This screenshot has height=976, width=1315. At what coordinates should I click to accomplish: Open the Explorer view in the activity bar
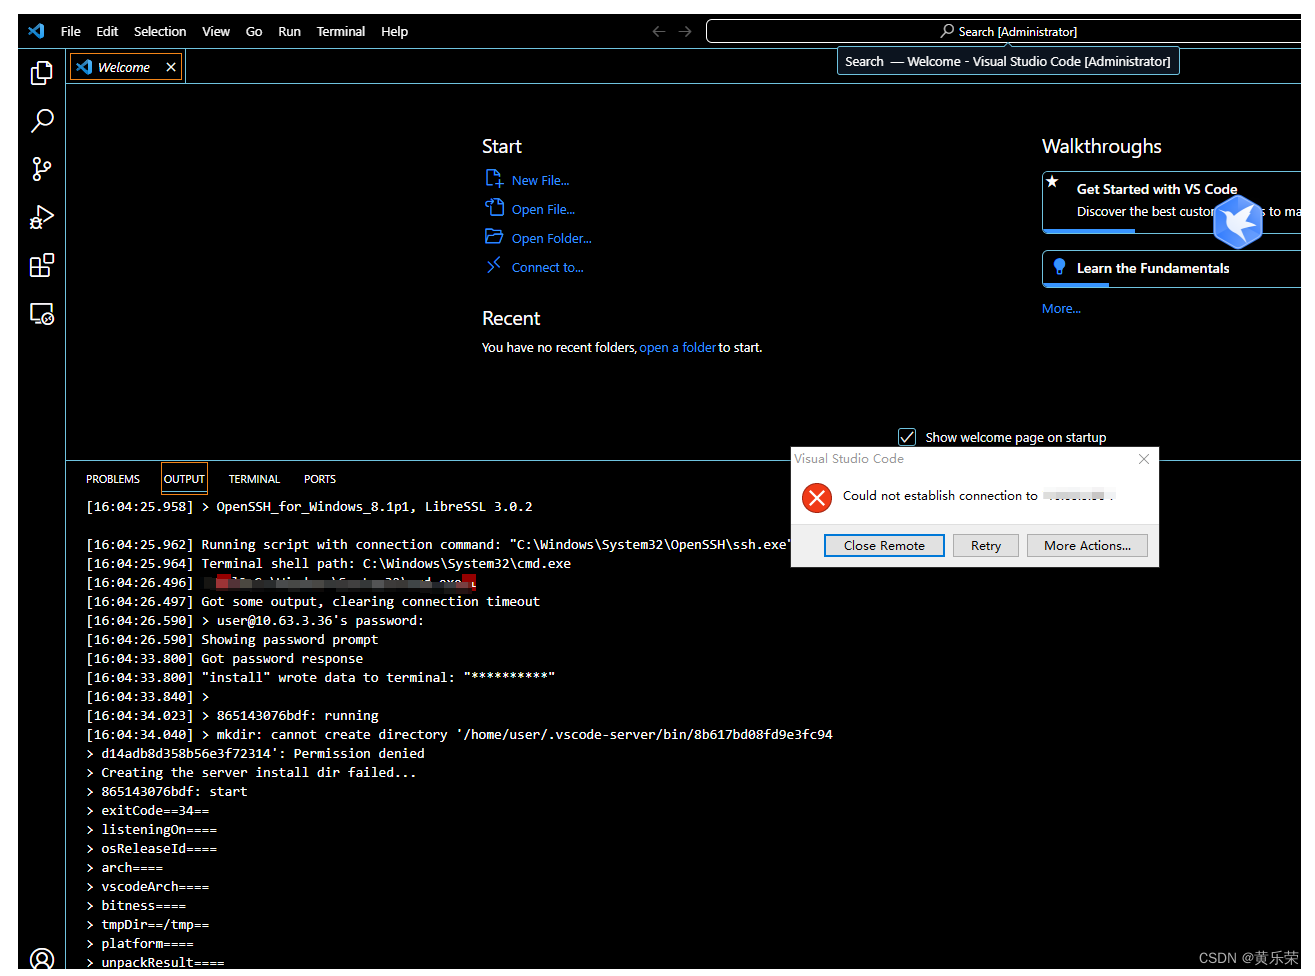pyautogui.click(x=41, y=72)
